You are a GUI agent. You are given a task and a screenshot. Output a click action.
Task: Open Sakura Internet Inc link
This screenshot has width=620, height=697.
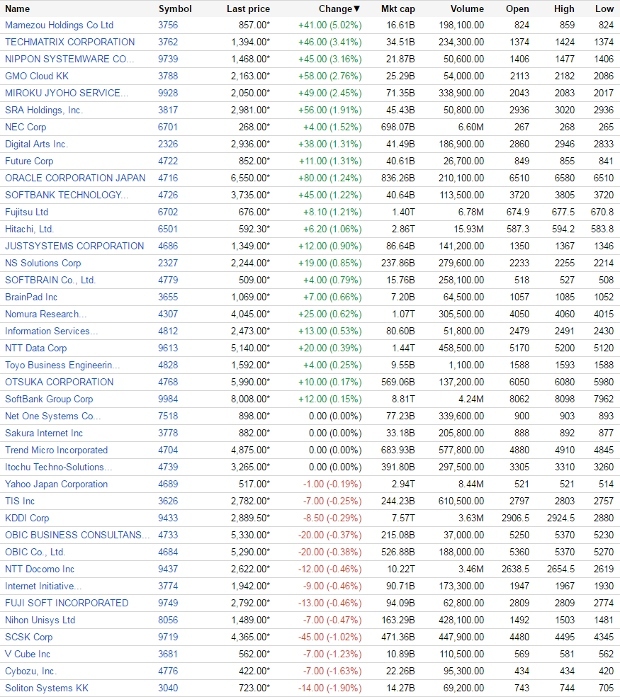click(44, 433)
